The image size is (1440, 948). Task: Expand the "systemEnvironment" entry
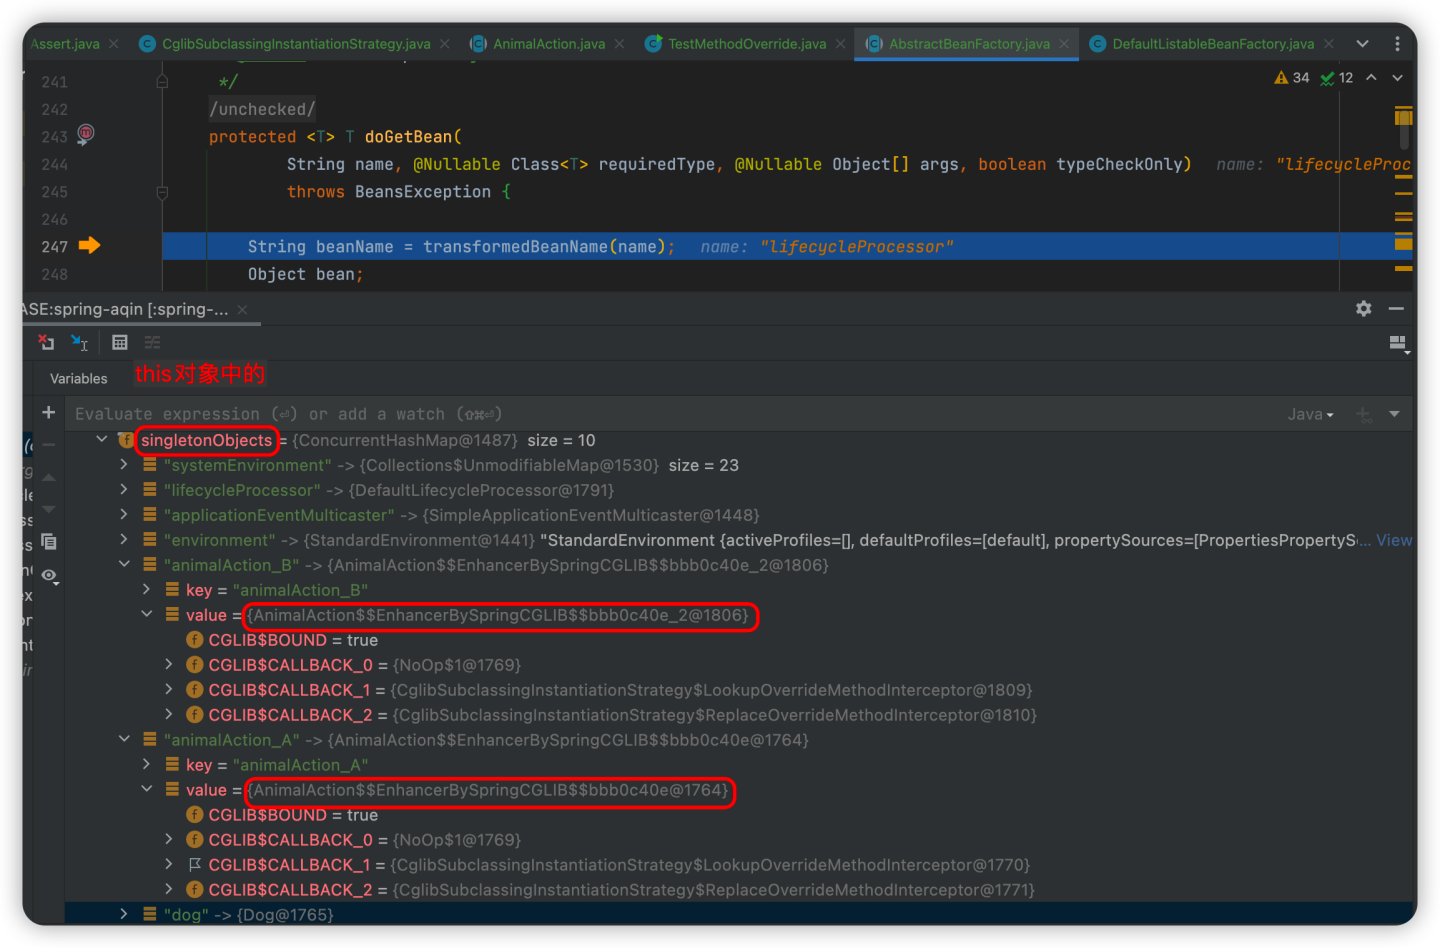coord(124,465)
